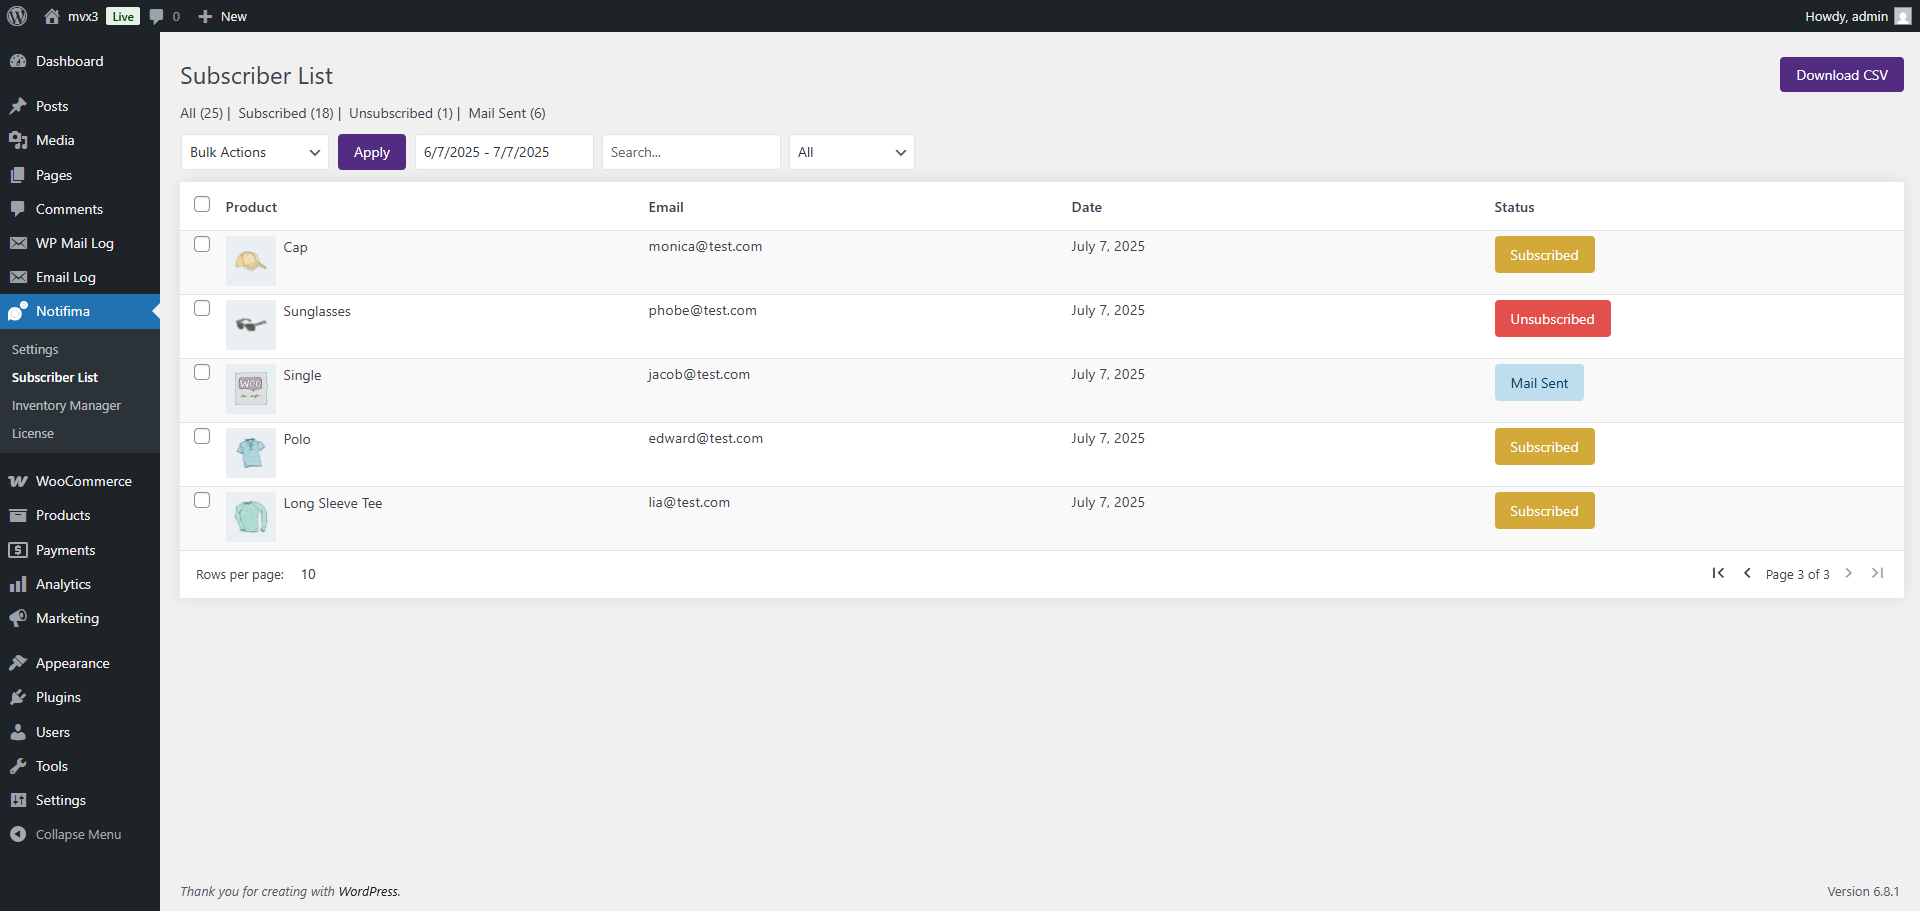Click the Settings sliders icon in sidebar
The image size is (1920, 911).
18,800
